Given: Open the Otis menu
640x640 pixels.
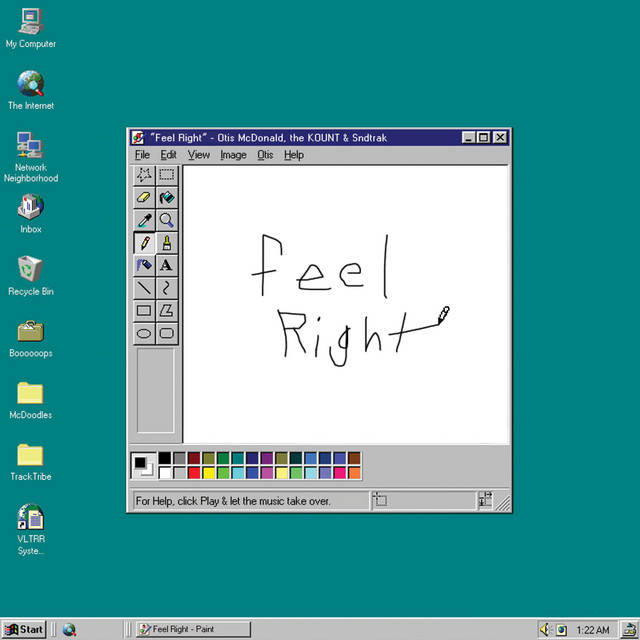Looking at the screenshot, I should point(265,155).
